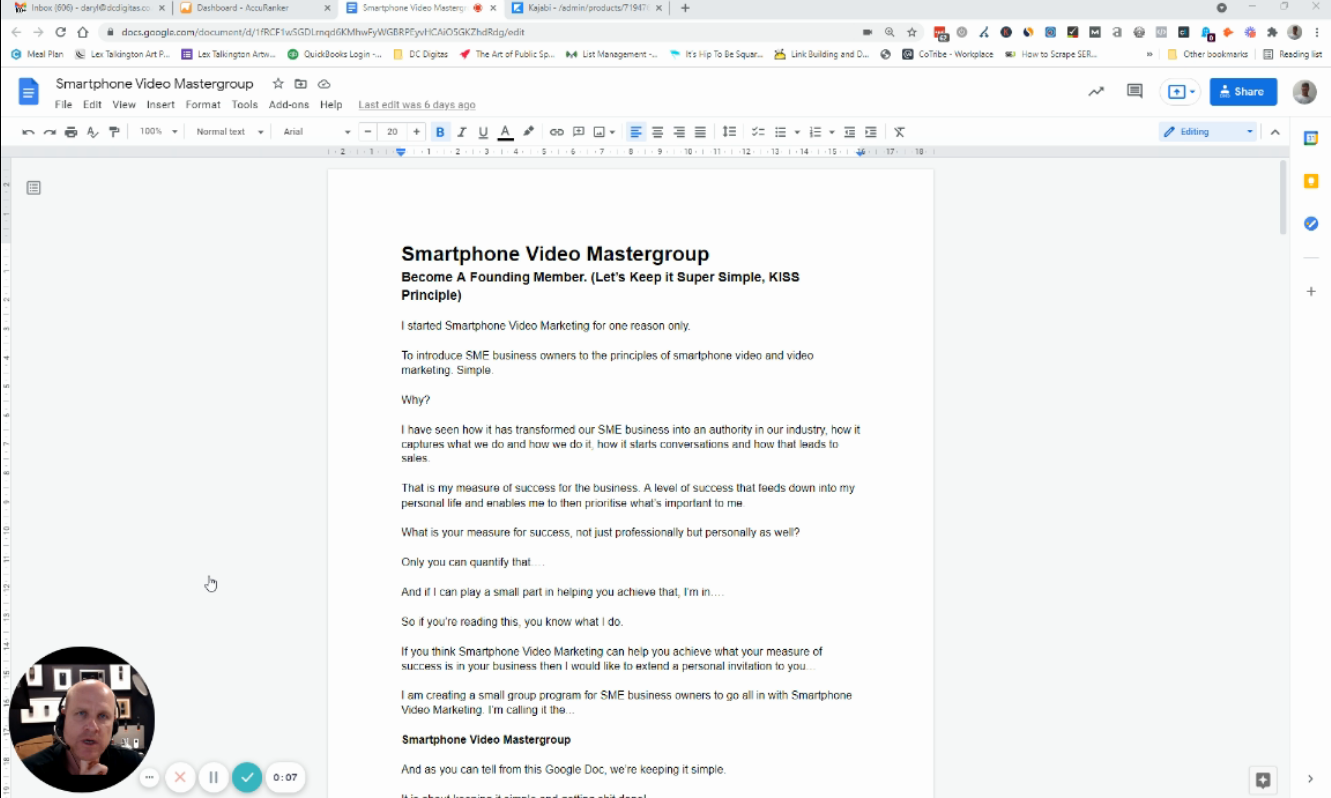Open the Insert menu
Screen dimensions: 1331x798
[160, 105]
